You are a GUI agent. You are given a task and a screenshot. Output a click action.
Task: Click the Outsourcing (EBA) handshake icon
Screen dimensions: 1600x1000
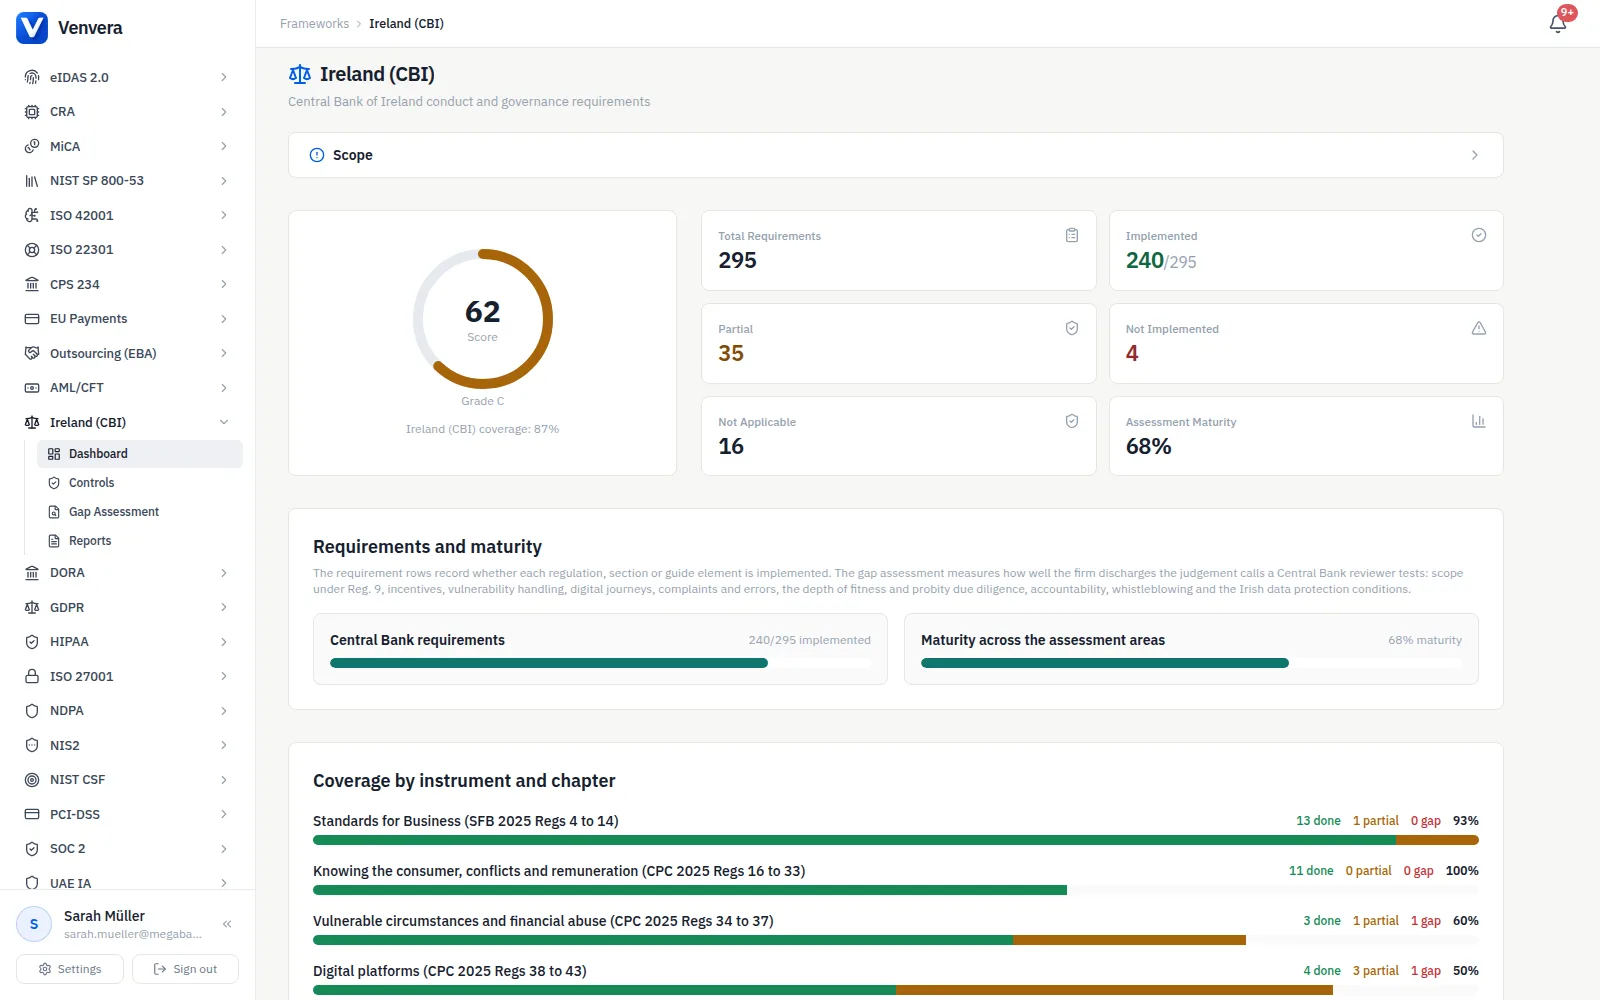point(32,353)
